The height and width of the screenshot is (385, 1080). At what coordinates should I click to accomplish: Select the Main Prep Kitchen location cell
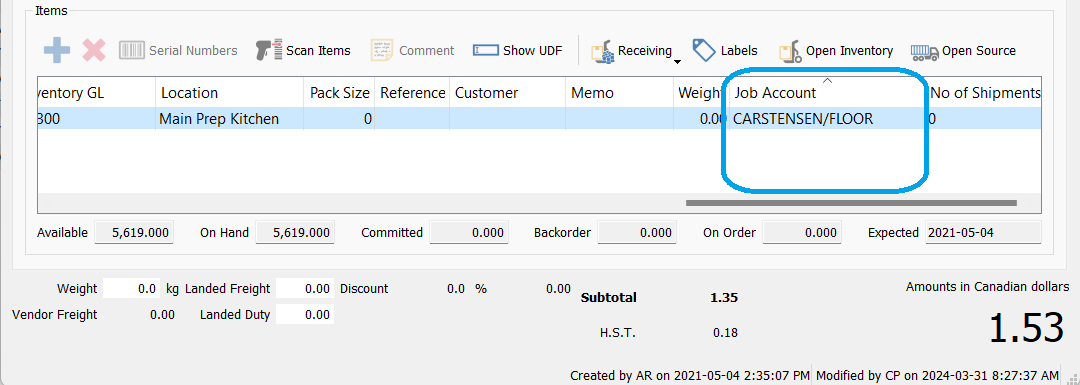230,118
